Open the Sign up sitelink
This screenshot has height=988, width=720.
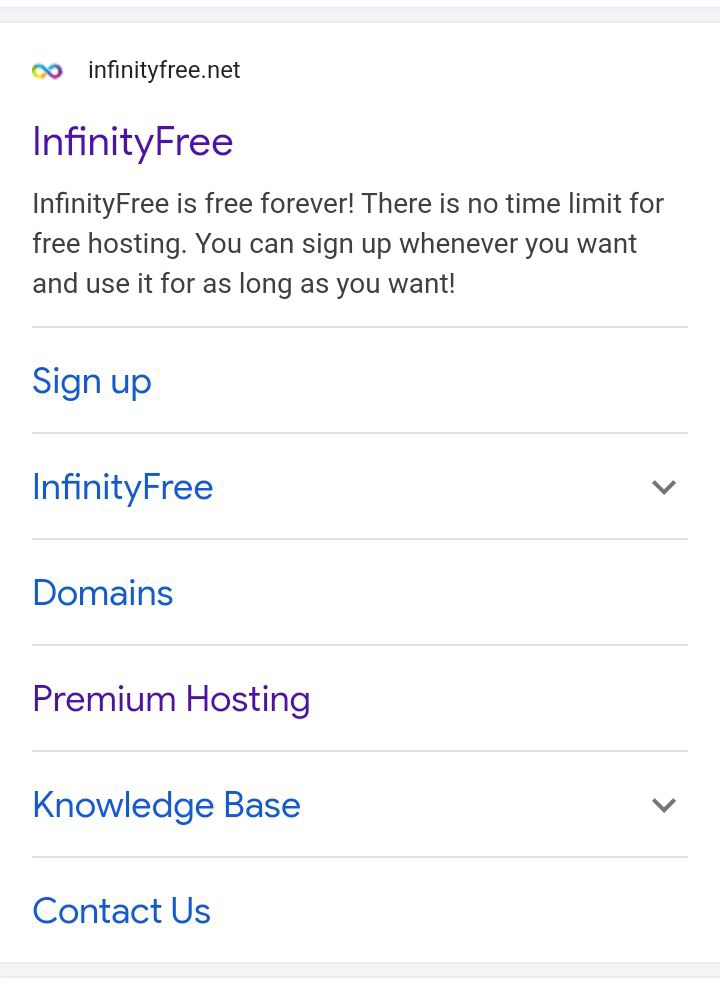(91, 381)
